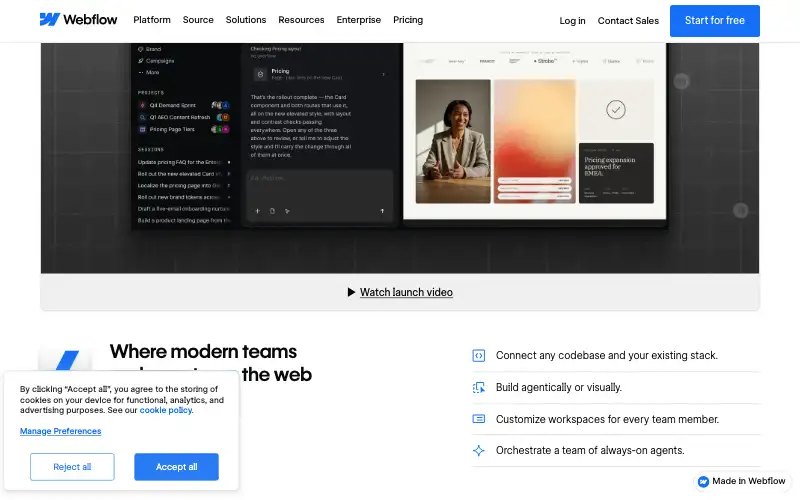Viewport: 800px width, 500px height.
Task: Click the smiling woman photo thumbnail
Action: pyautogui.click(x=453, y=141)
